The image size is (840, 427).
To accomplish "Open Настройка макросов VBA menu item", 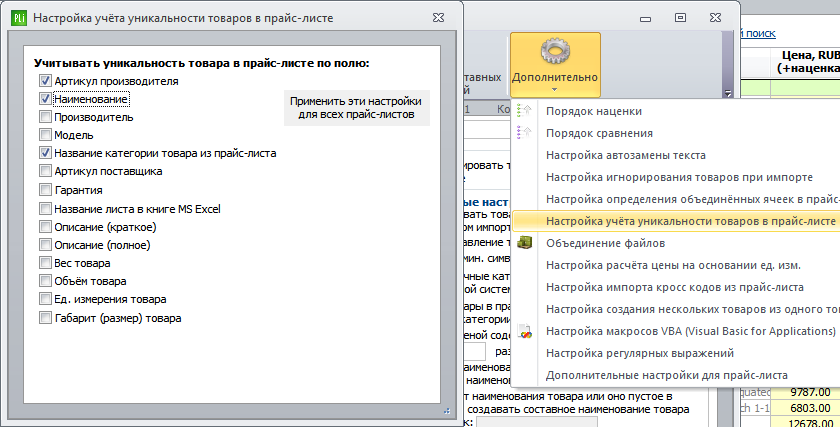I will tap(676, 331).
